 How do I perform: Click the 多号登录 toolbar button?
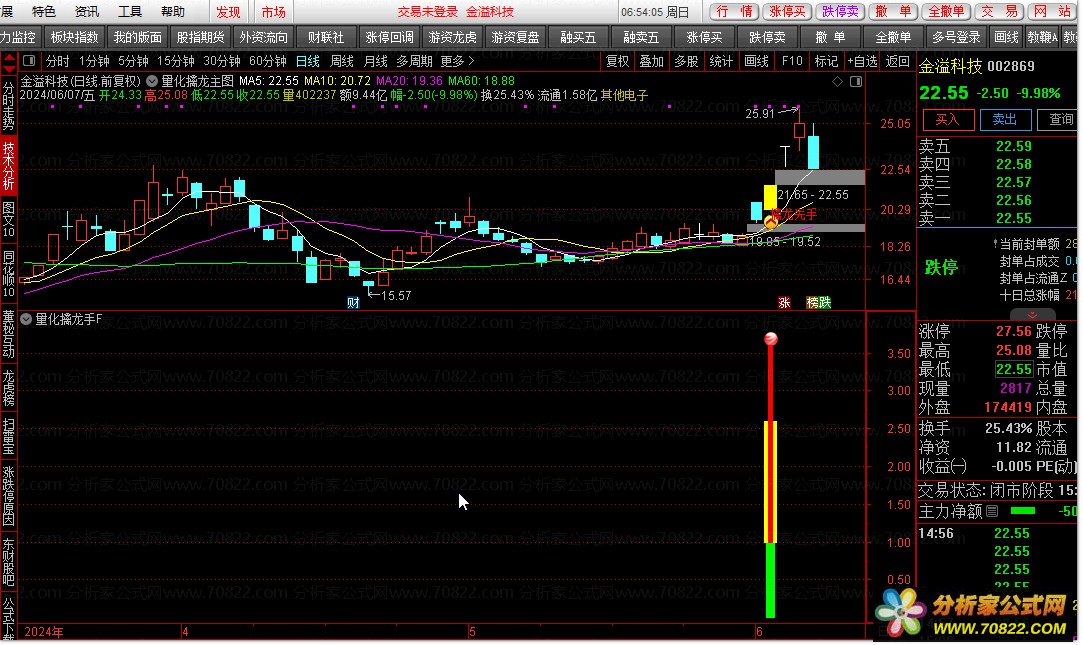pos(956,37)
